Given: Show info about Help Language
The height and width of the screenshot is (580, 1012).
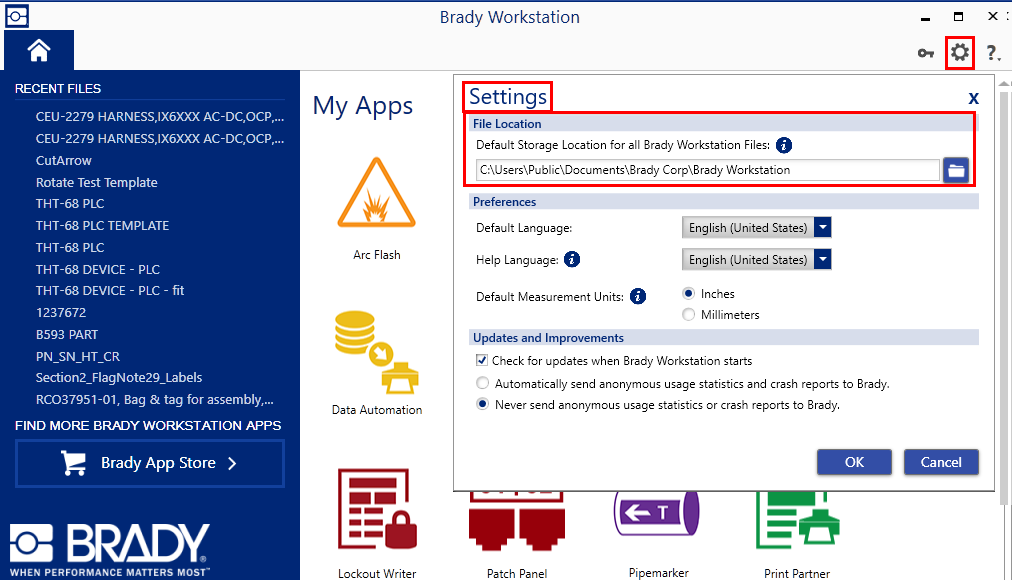Looking at the screenshot, I should 572,259.
